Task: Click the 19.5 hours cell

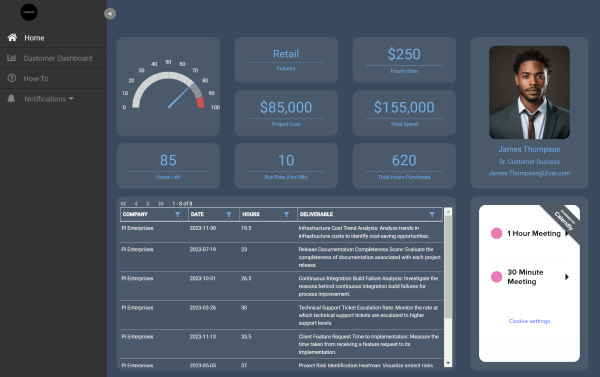Action: click(x=246, y=228)
